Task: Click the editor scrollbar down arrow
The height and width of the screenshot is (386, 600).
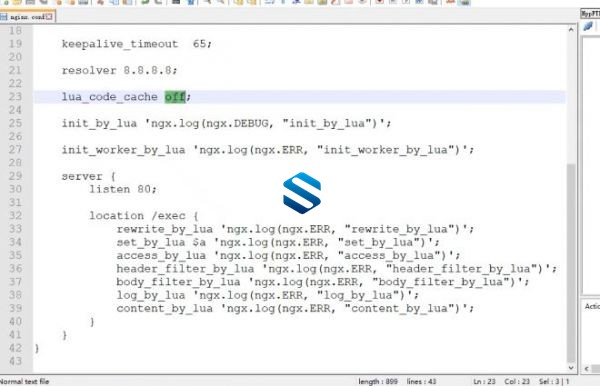Action: [571, 368]
